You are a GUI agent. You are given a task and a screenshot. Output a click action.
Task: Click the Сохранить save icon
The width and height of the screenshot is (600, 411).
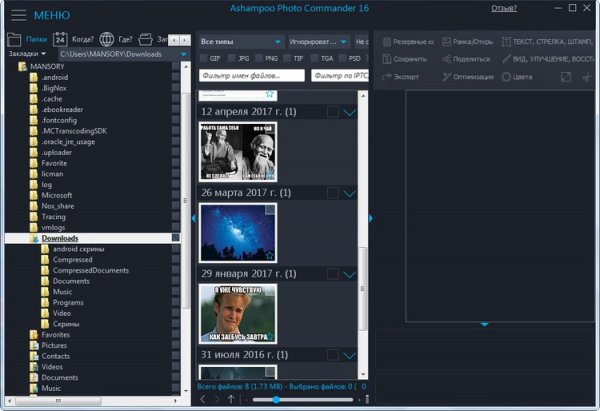(x=388, y=59)
